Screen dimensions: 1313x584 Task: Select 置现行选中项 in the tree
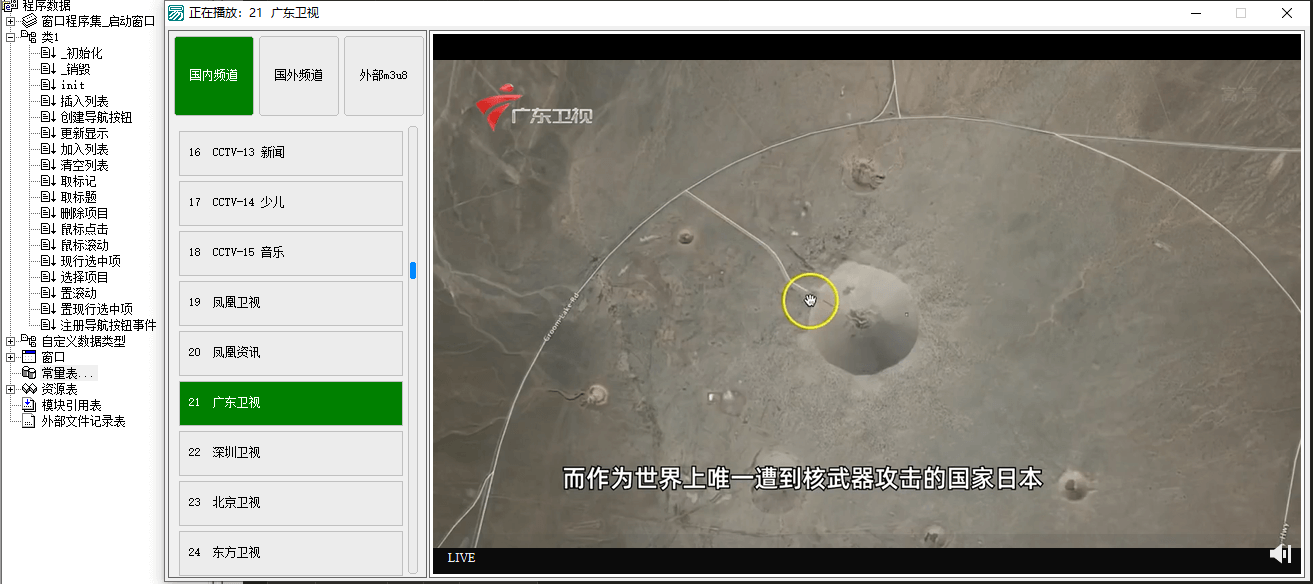pyautogui.click(x=96, y=309)
